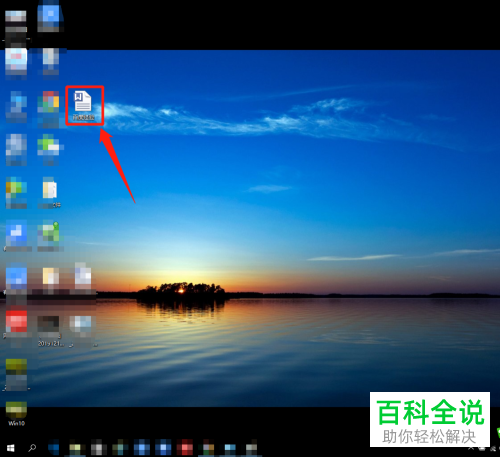Click the Win10 label text
This screenshot has width=500, height=457.
click(x=16, y=423)
